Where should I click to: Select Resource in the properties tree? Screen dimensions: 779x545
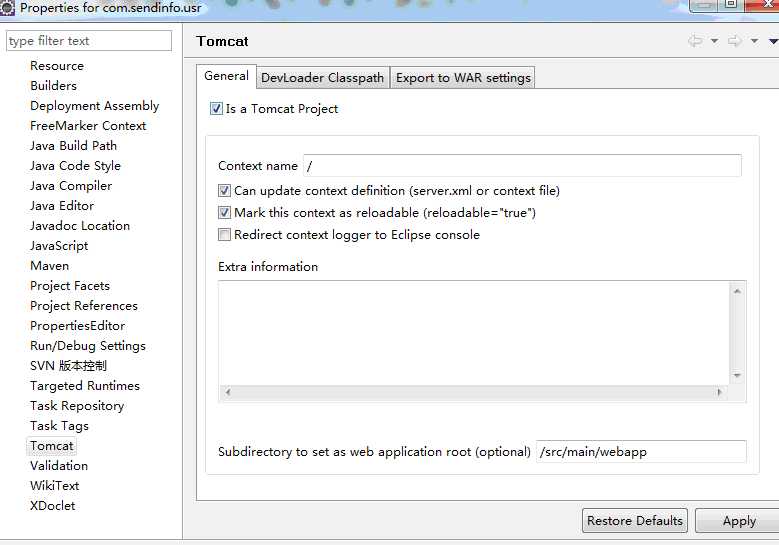[57, 66]
